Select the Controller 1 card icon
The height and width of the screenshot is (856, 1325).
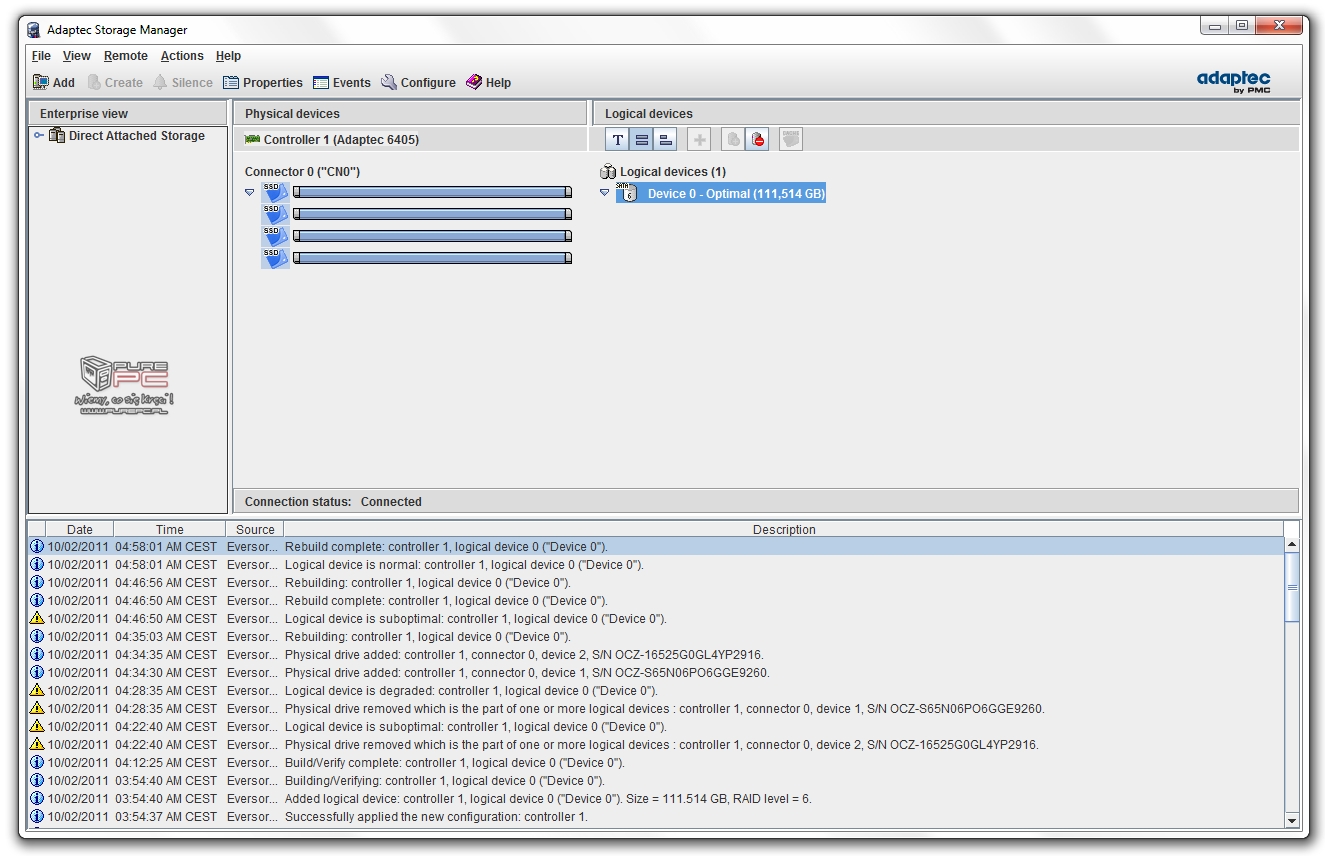[252, 140]
